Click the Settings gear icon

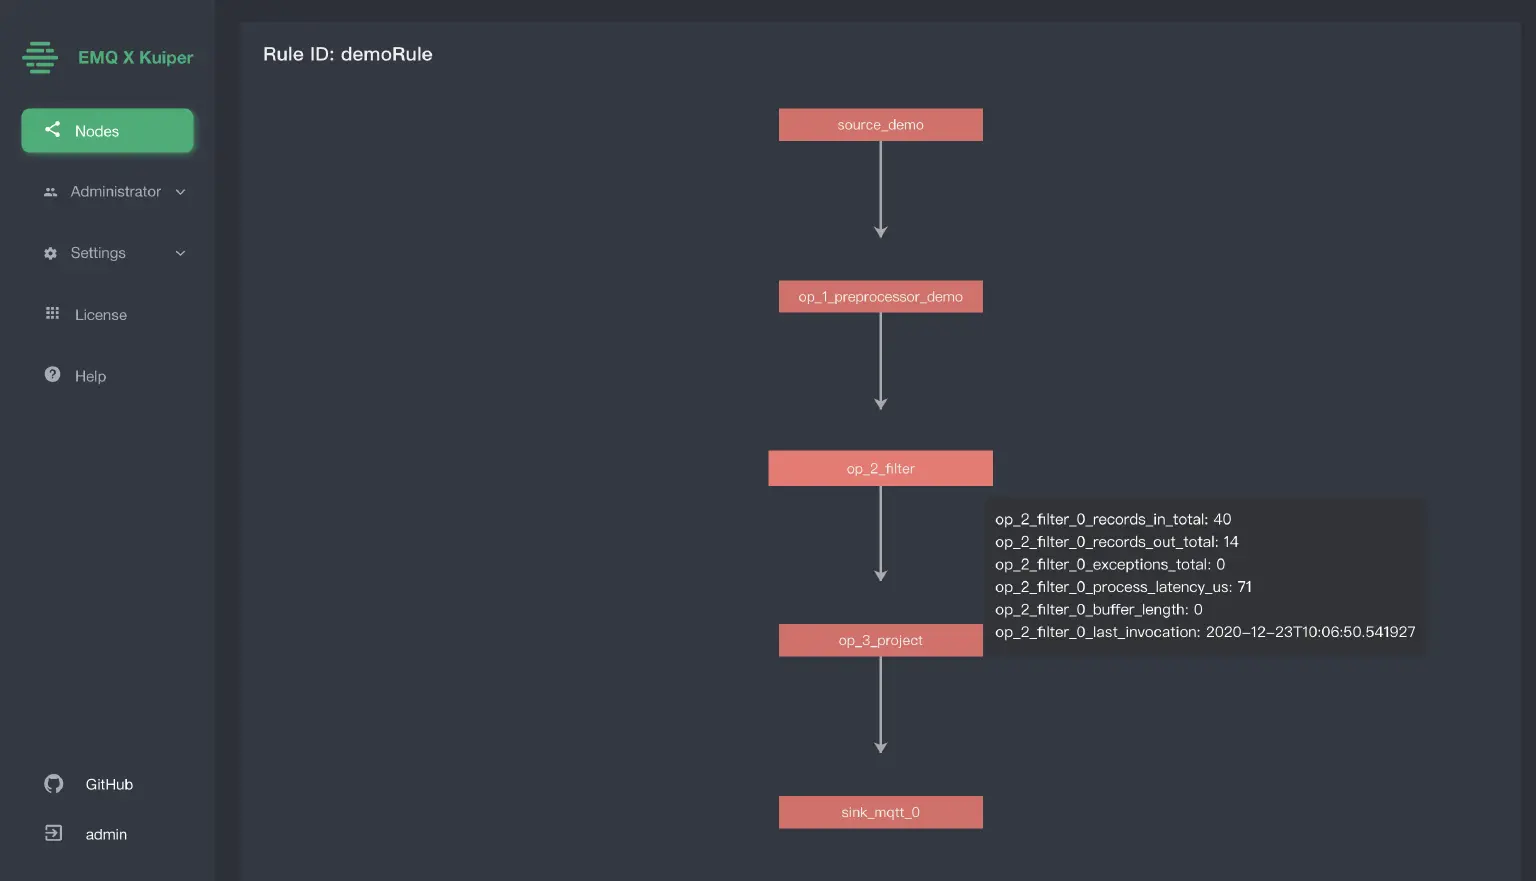coord(50,253)
